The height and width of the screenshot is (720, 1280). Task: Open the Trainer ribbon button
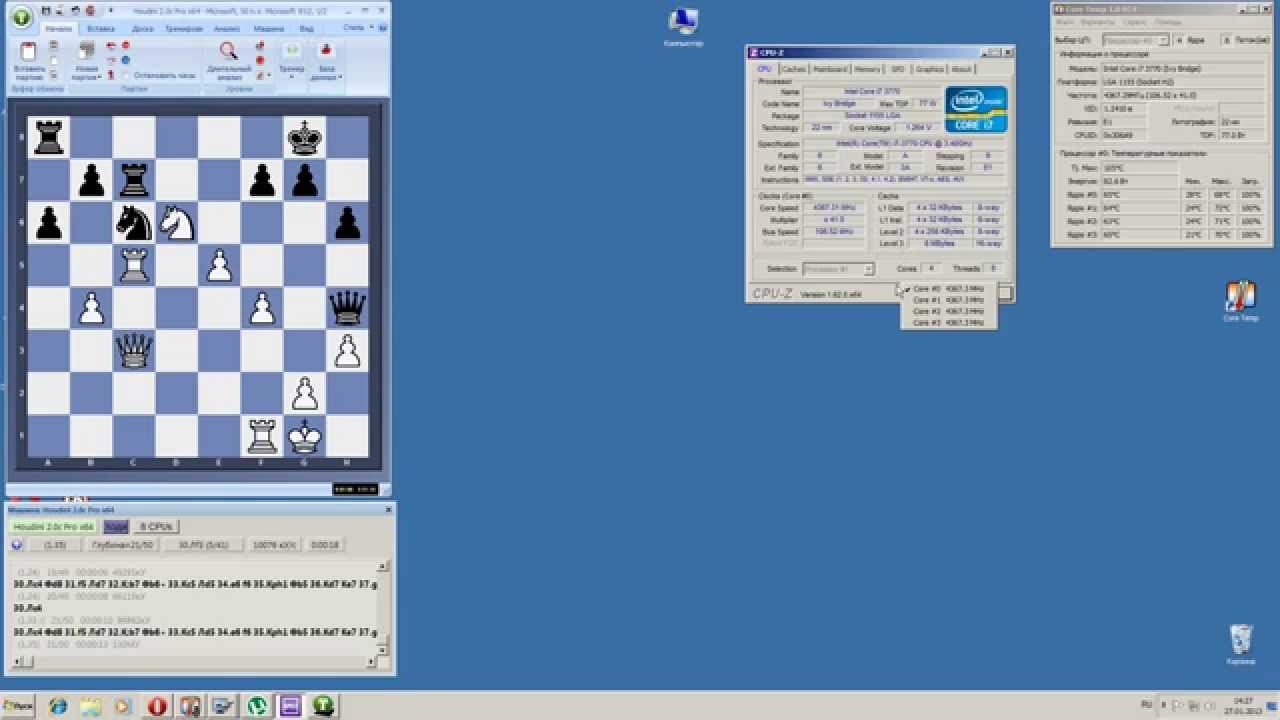pos(292,60)
